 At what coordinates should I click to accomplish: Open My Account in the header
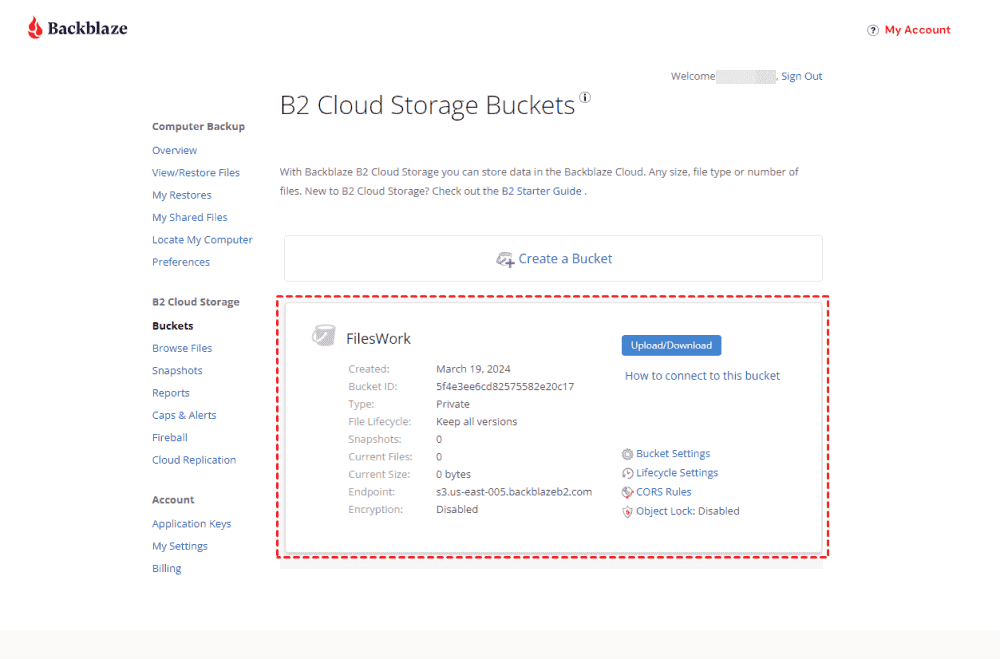[x=917, y=30]
